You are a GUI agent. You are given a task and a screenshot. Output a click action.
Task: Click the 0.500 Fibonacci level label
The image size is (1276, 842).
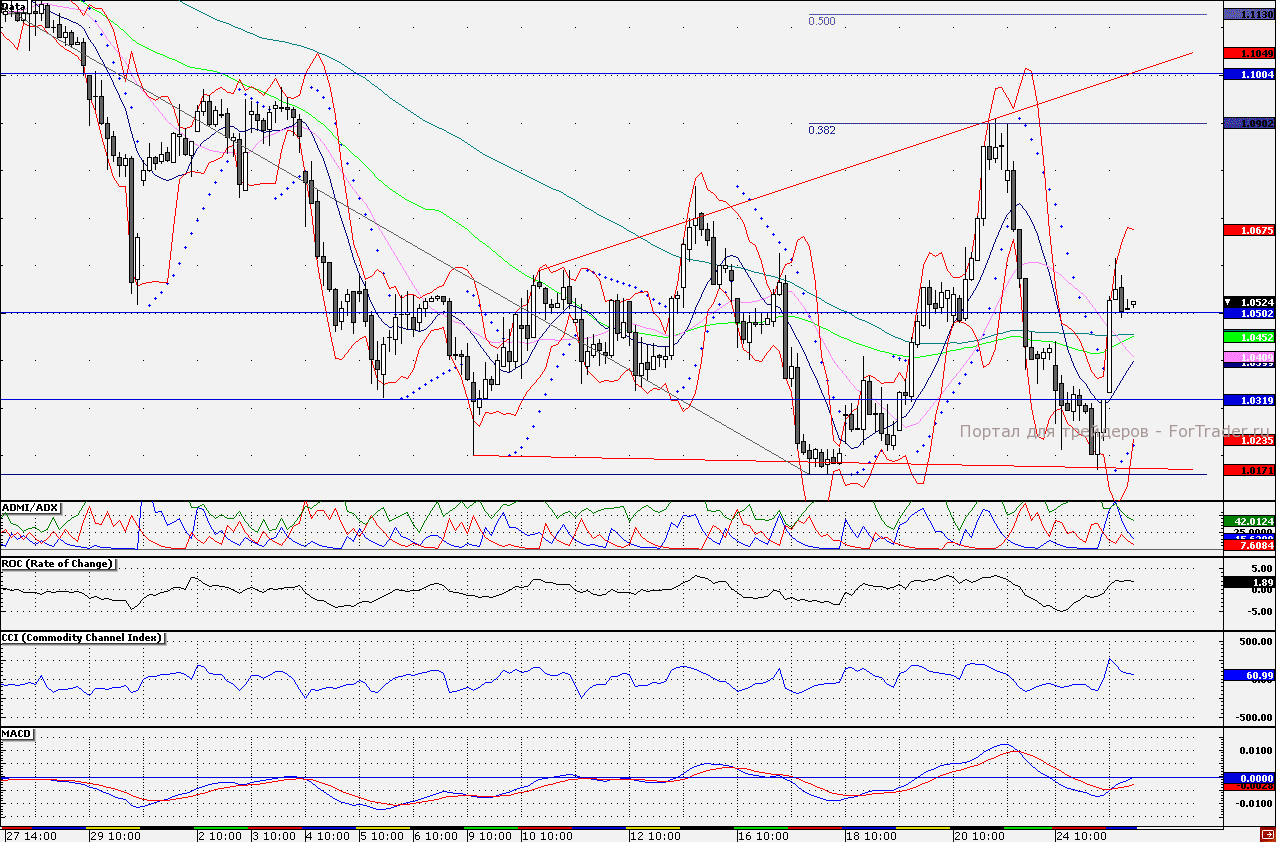[821, 20]
